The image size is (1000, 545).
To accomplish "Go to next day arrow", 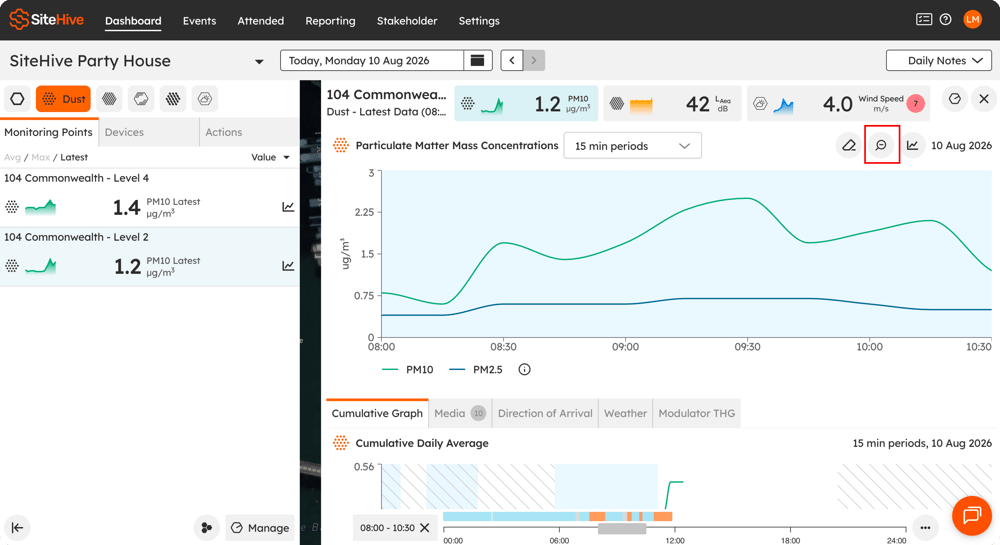I will click(534, 61).
